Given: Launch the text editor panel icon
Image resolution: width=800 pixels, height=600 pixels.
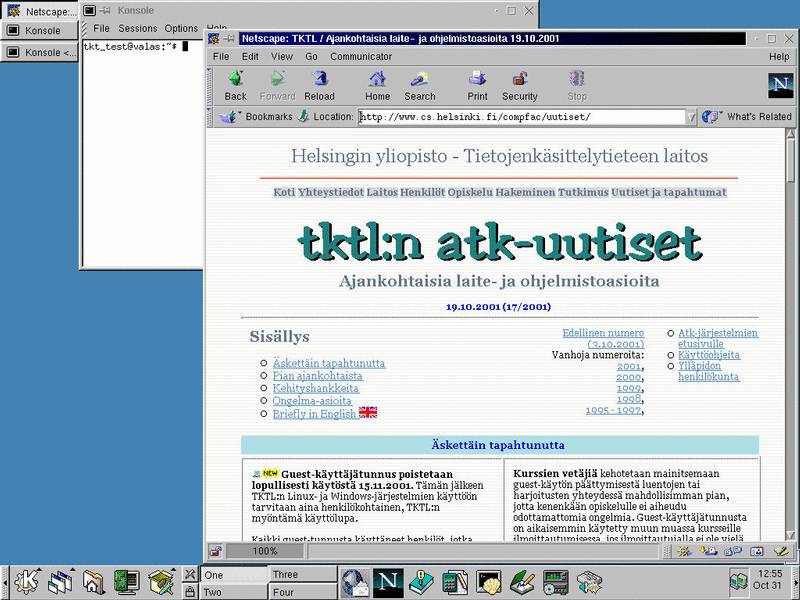Looking at the screenshot, I should point(522,582).
